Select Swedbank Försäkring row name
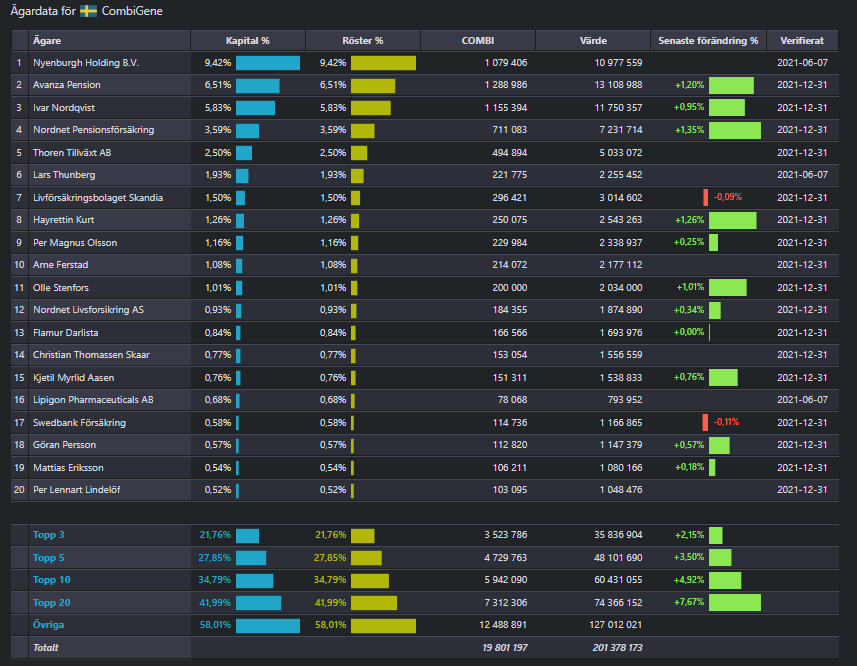The height and width of the screenshot is (666, 857). (79, 422)
